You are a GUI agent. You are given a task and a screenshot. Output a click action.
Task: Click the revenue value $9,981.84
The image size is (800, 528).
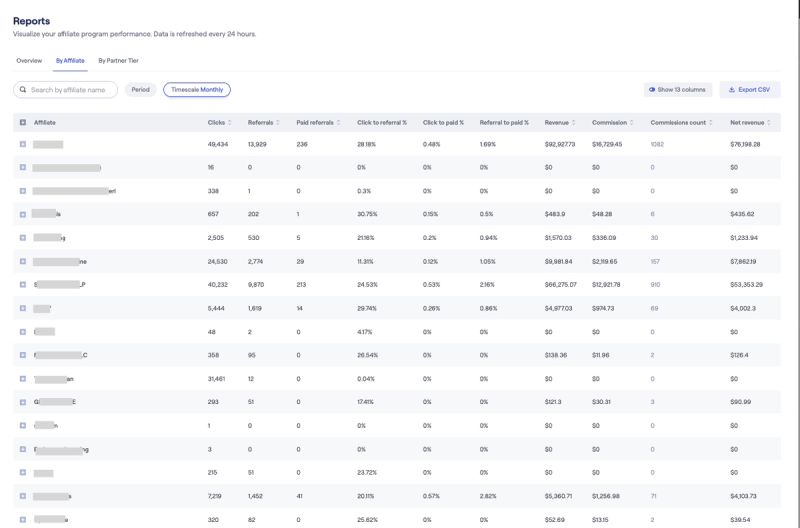click(x=558, y=261)
